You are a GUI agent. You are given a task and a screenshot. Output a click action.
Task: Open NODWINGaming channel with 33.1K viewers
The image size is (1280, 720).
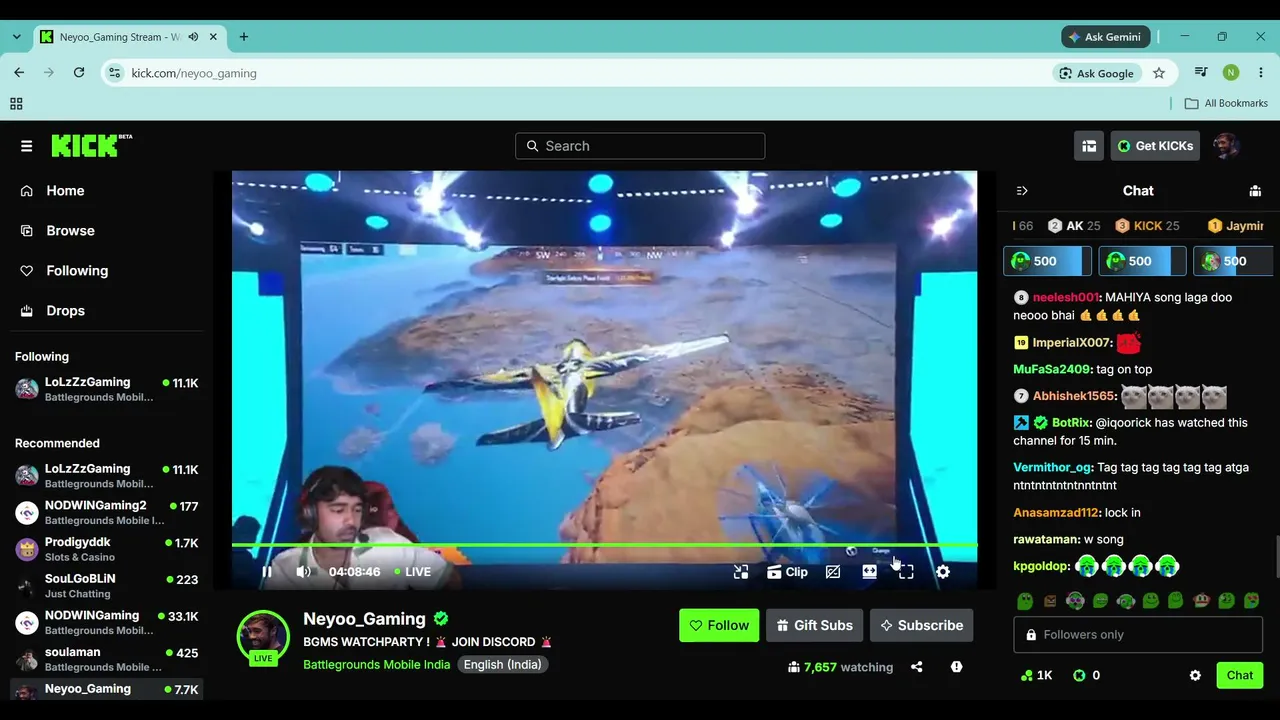click(107, 623)
